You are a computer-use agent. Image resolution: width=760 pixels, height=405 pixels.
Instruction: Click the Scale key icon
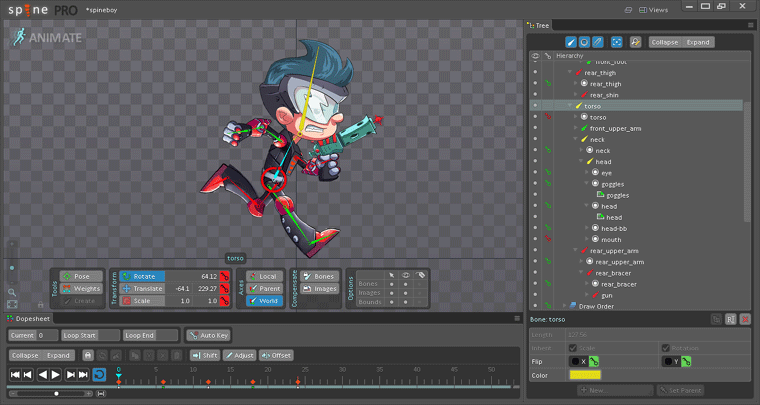point(224,301)
